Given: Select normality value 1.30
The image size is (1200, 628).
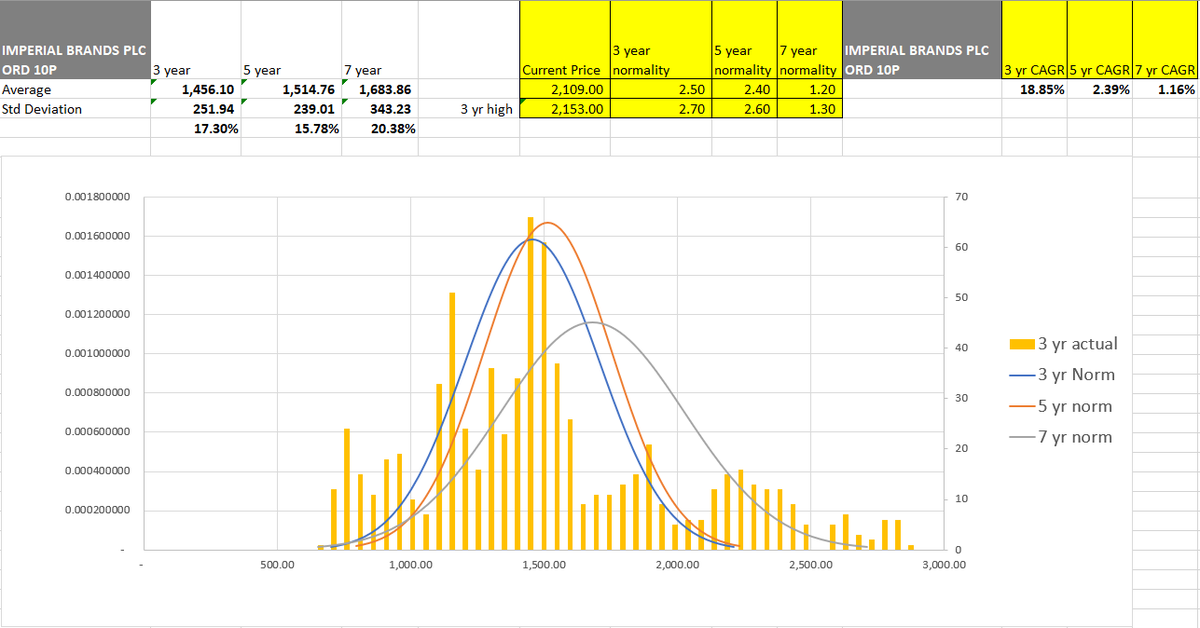Looking at the screenshot, I should click(810, 109).
